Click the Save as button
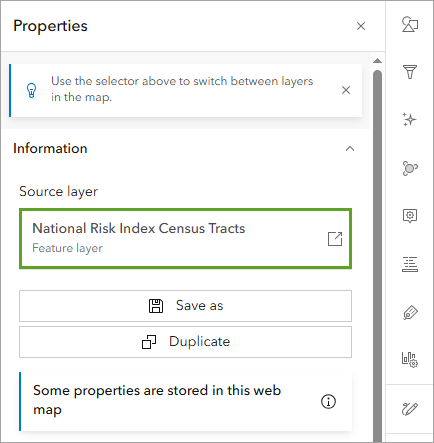This screenshot has height=443, width=434. pyautogui.click(x=185, y=306)
